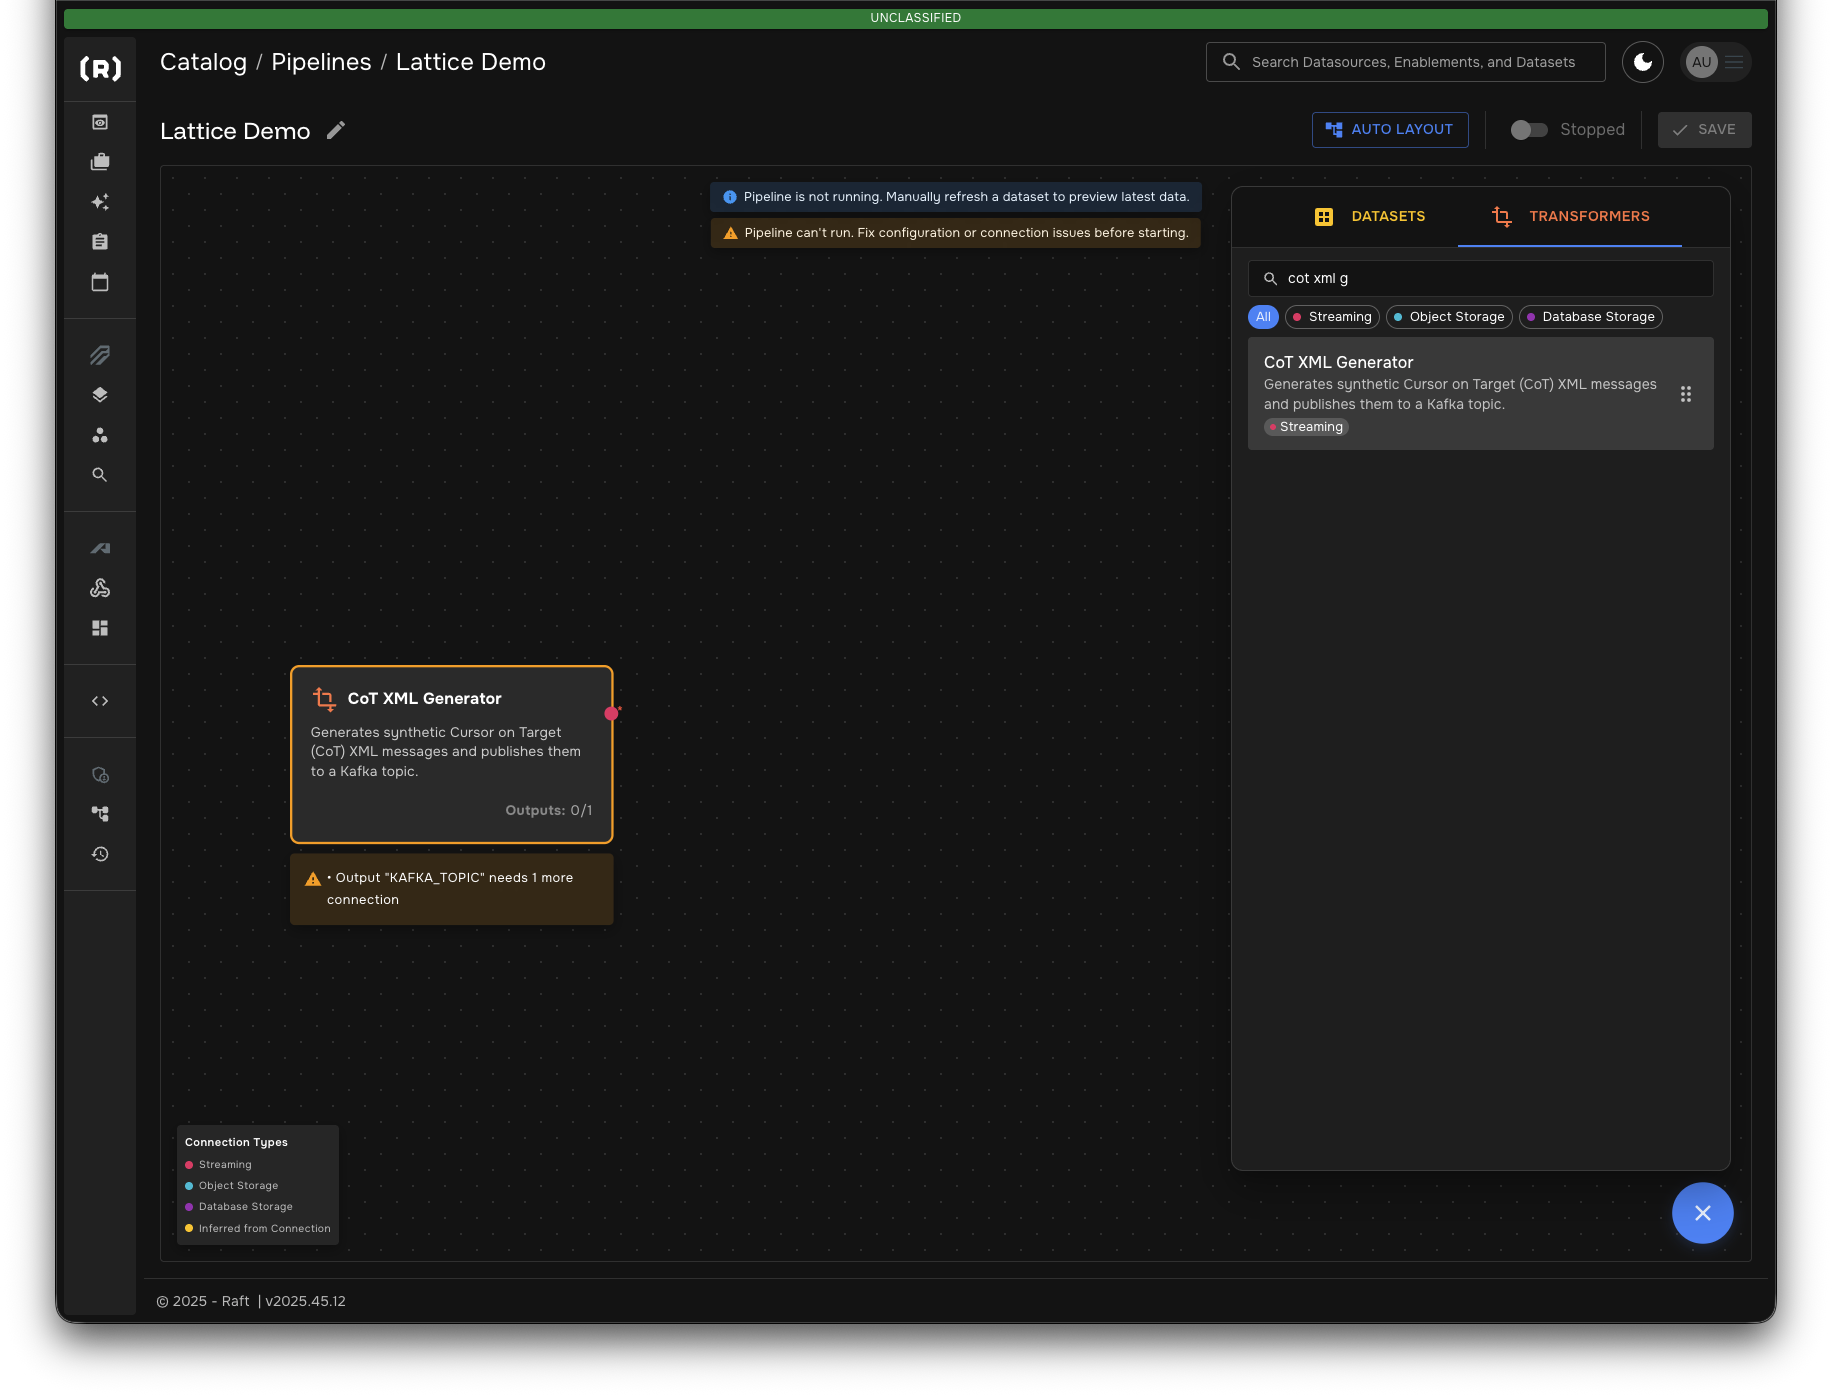The height and width of the screenshot is (1397, 1832).
Task: Open the calendar icon in the sidebar
Action: tap(100, 282)
